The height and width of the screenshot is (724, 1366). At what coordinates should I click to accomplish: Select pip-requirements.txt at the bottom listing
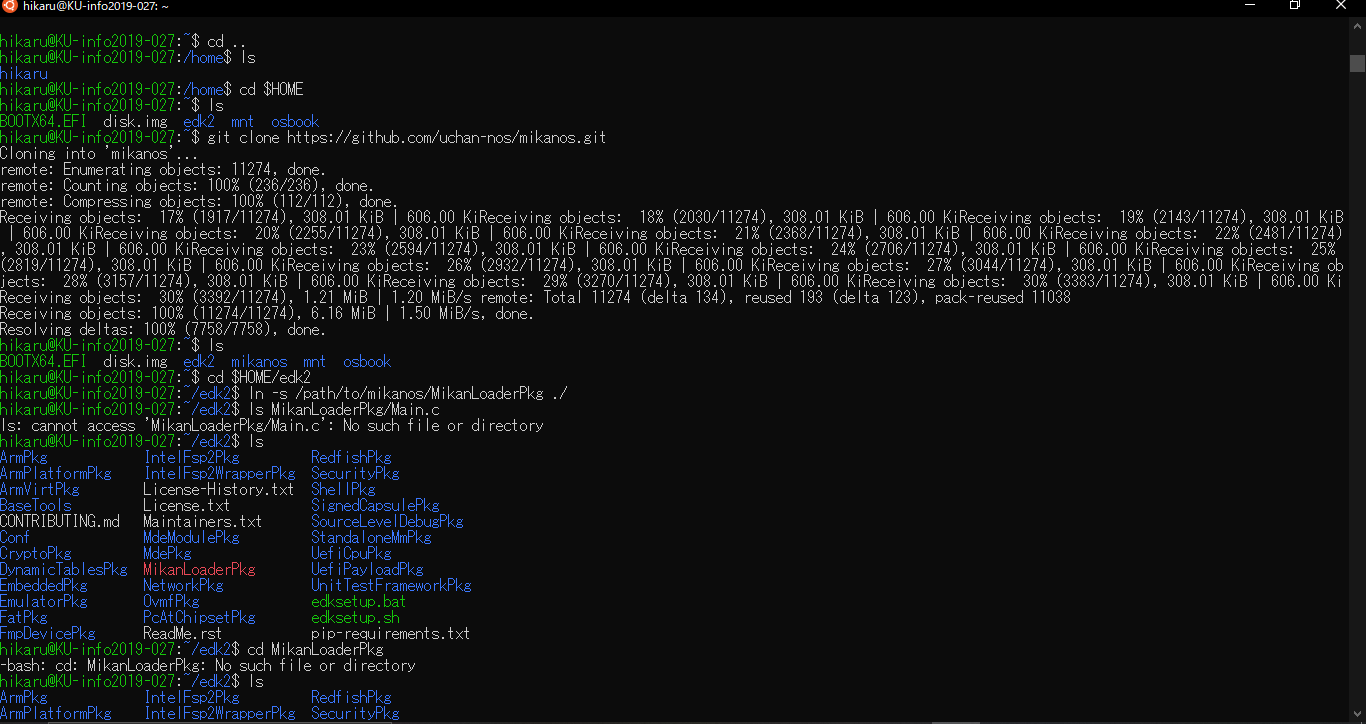tap(390, 633)
